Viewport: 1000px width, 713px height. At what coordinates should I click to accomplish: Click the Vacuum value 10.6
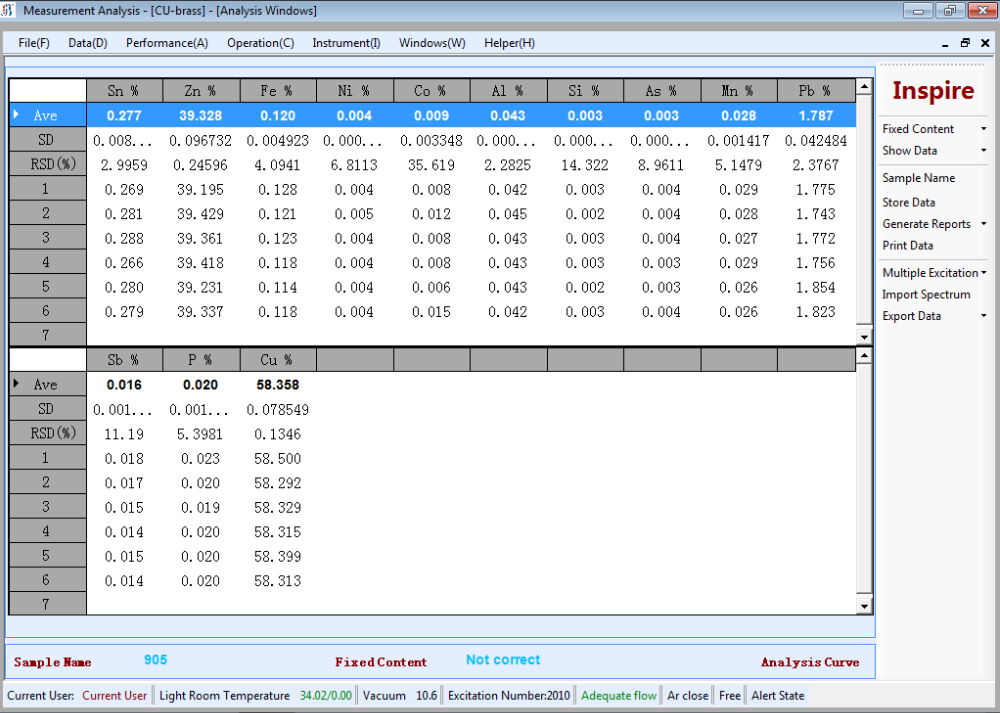point(427,695)
